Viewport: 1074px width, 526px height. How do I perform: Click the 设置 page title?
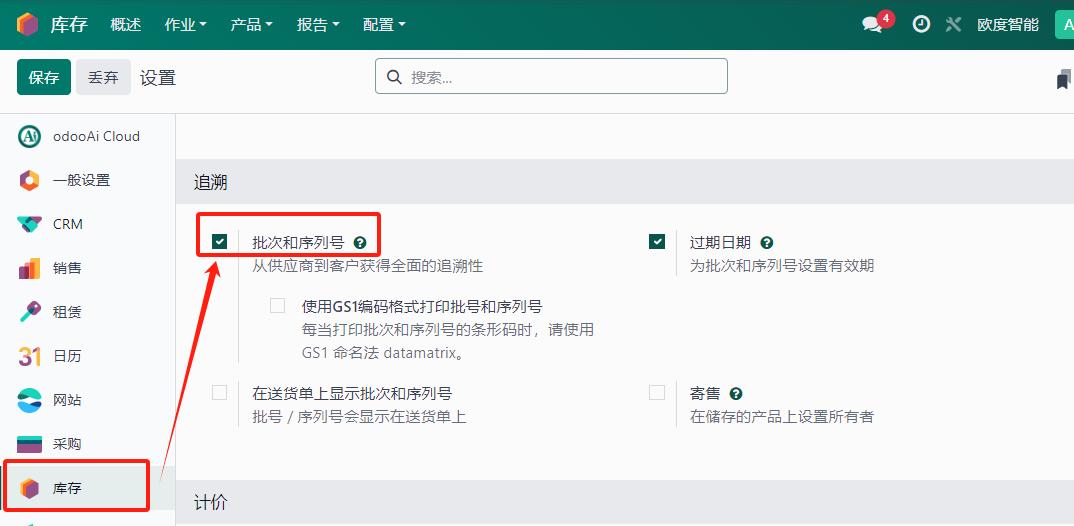pos(158,77)
